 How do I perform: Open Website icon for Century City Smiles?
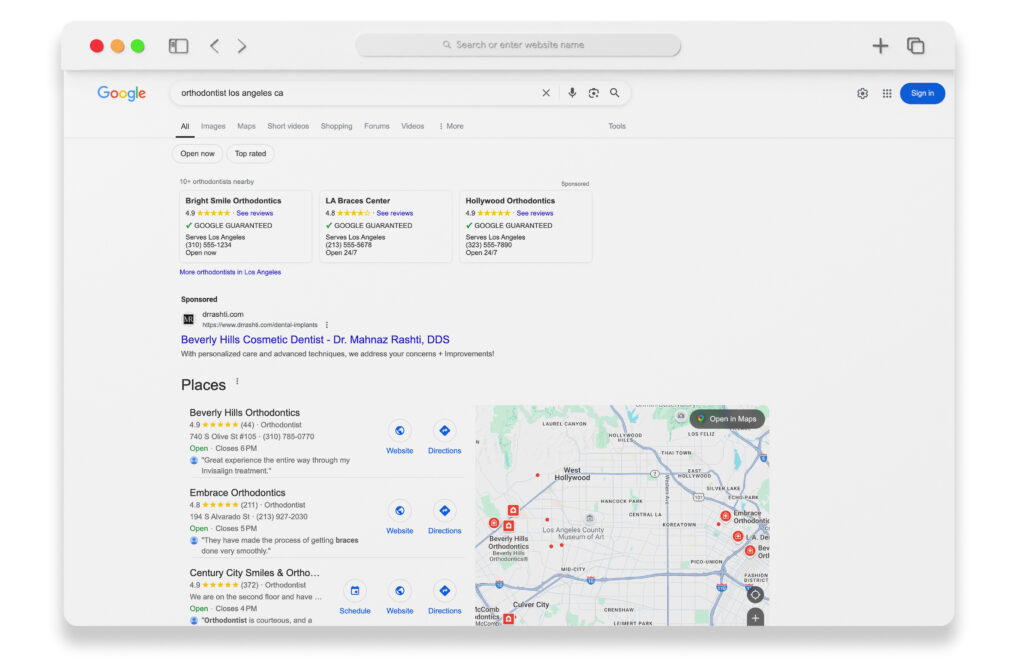pyautogui.click(x=400, y=591)
